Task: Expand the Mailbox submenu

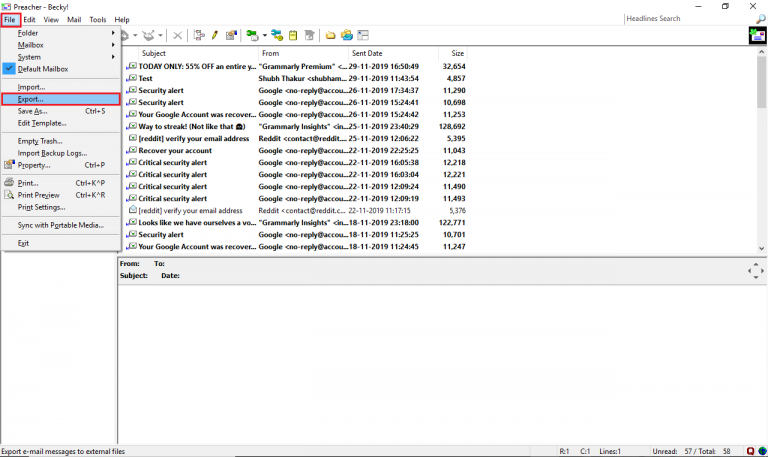Action: [61, 45]
